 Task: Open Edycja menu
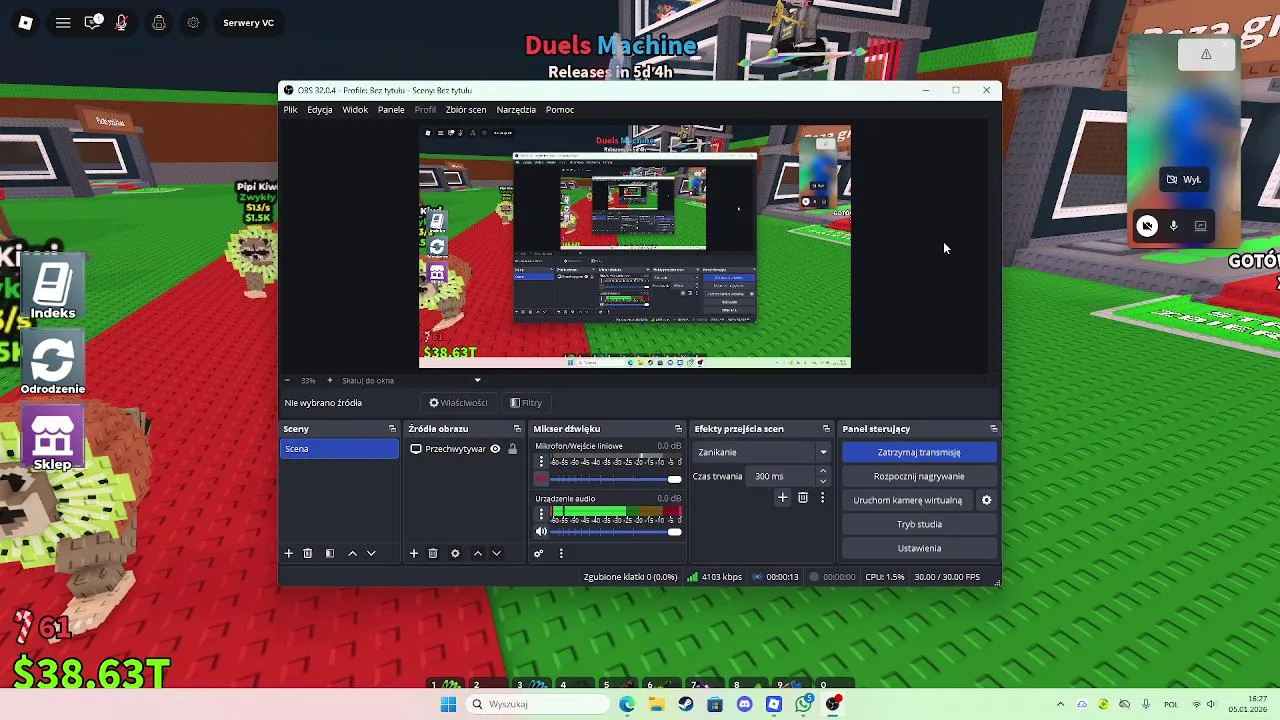point(320,110)
